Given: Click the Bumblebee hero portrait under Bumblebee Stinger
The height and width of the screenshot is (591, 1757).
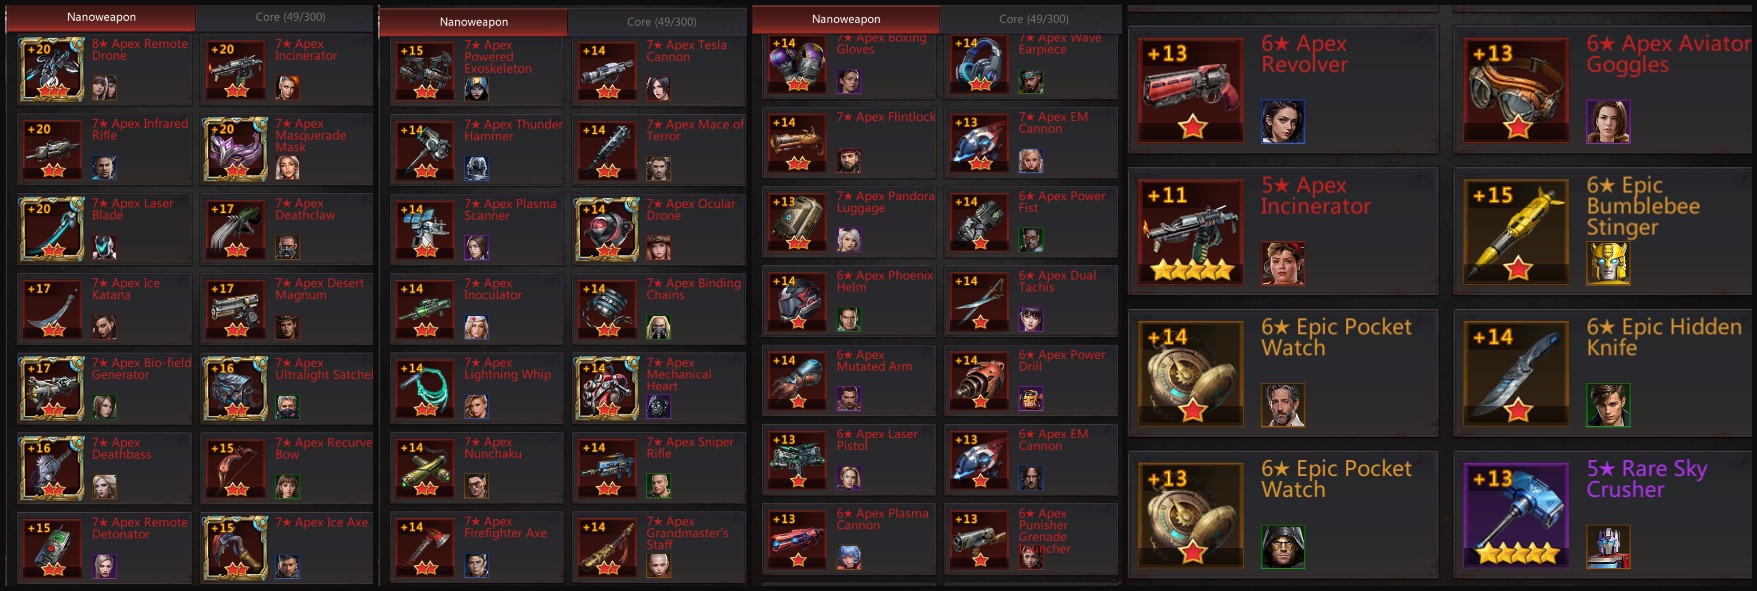Looking at the screenshot, I should [x=1608, y=264].
